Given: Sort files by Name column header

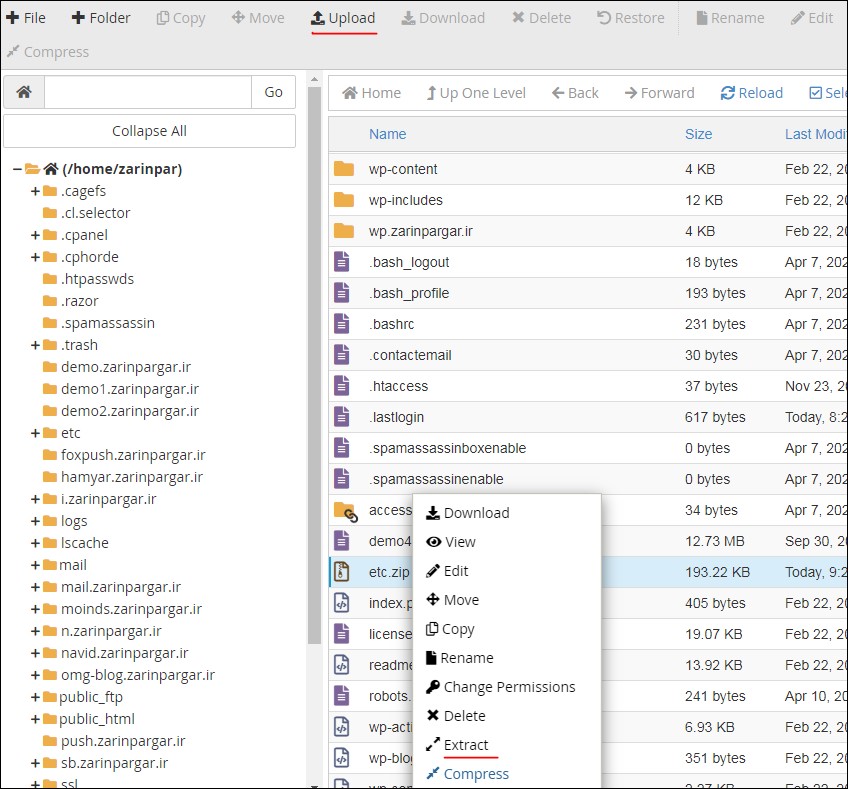Looking at the screenshot, I should [387, 134].
